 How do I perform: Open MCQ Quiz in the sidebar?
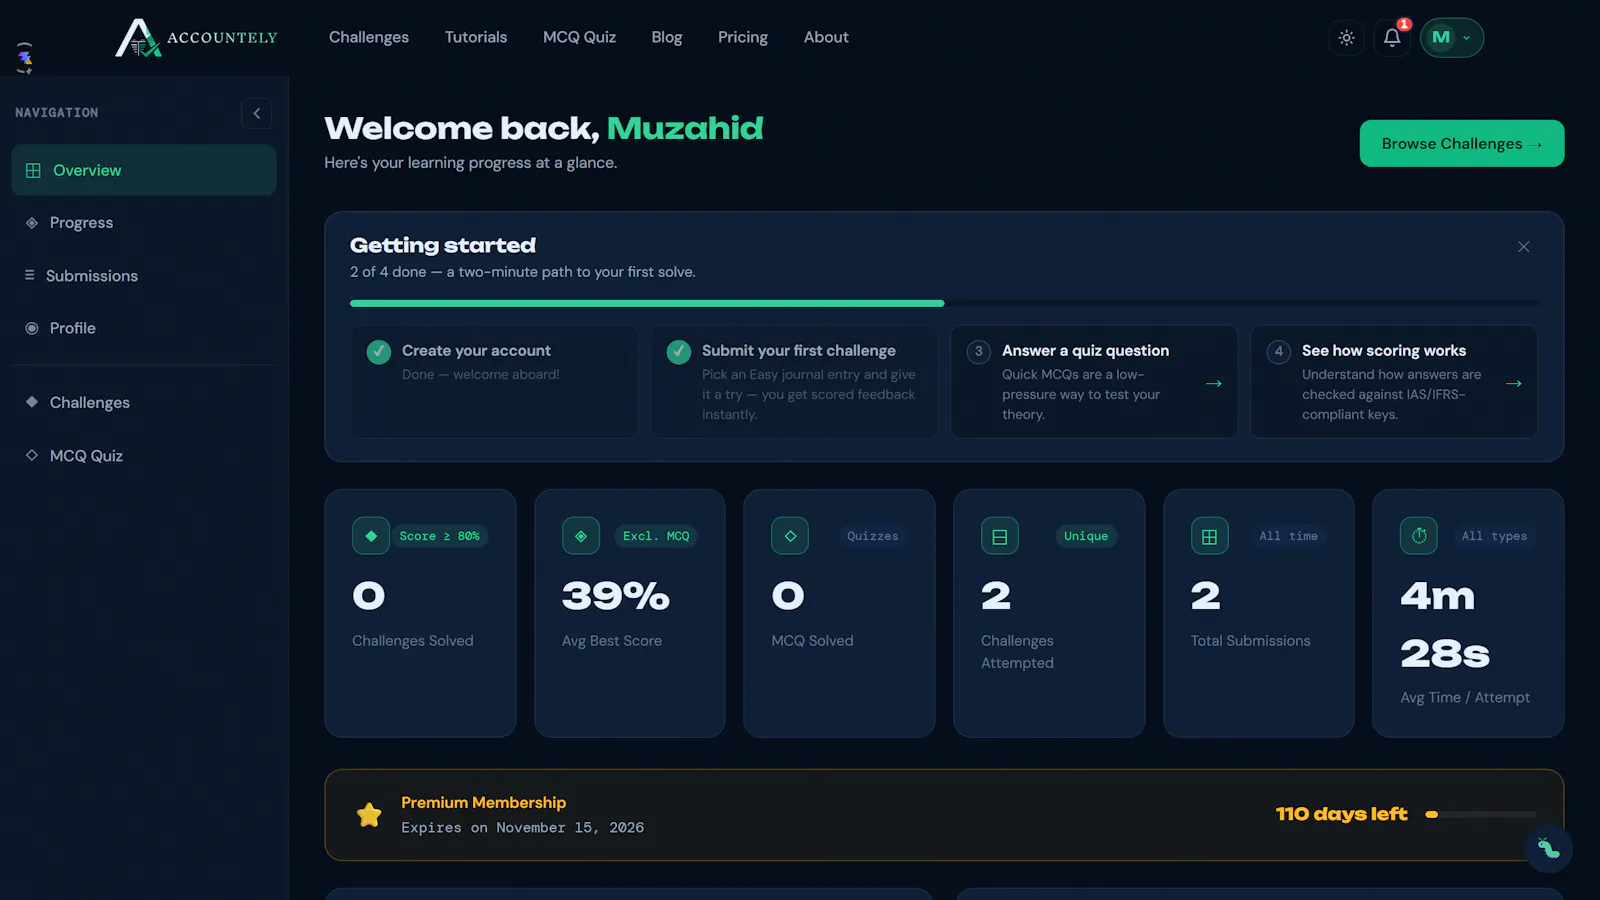(x=144, y=455)
